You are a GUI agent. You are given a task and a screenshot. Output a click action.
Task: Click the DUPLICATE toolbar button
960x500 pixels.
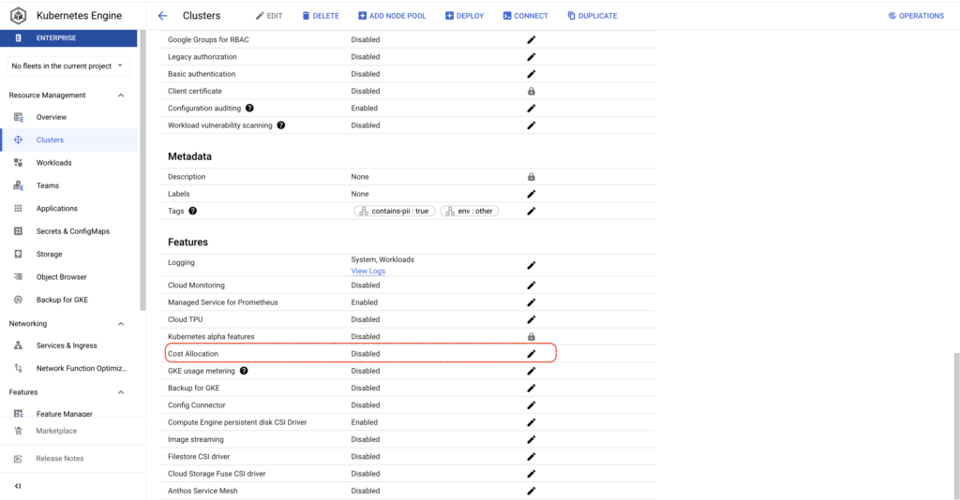coord(592,16)
